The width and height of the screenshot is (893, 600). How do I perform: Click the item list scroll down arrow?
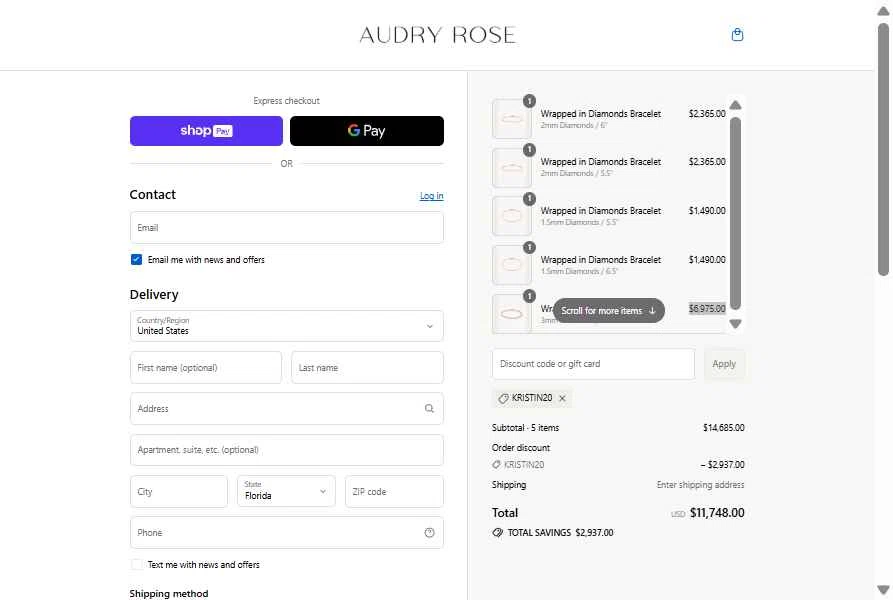coord(735,323)
